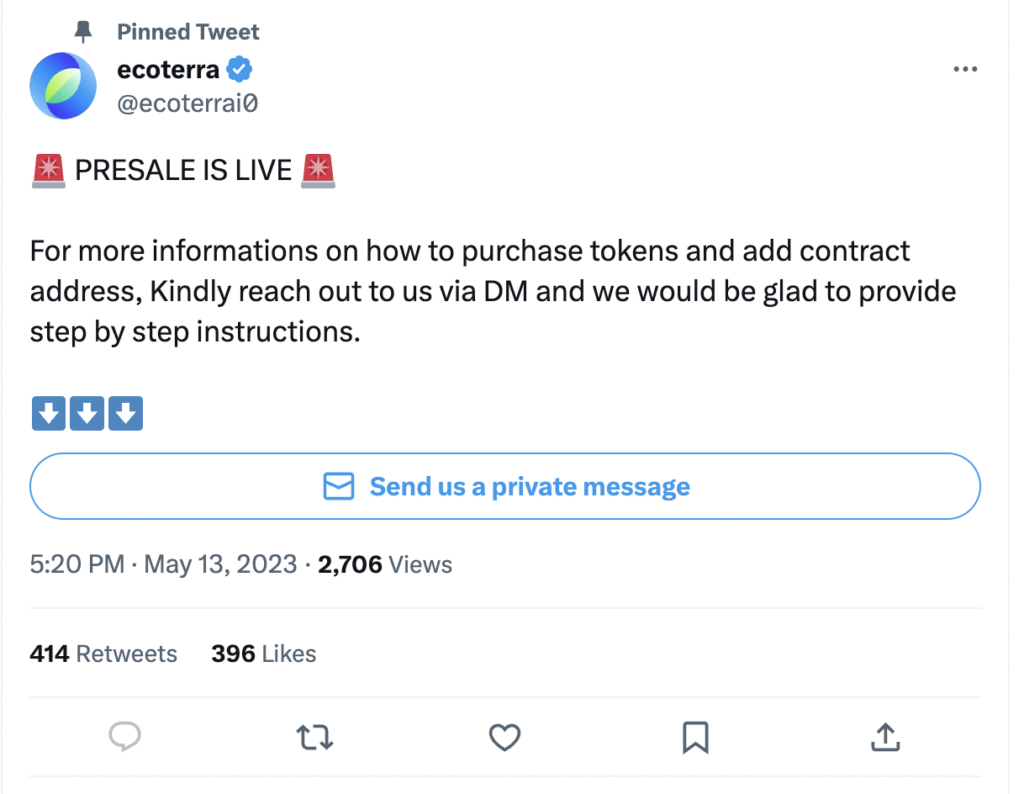
Task: Click the blue verified badge
Action: pos(241,70)
